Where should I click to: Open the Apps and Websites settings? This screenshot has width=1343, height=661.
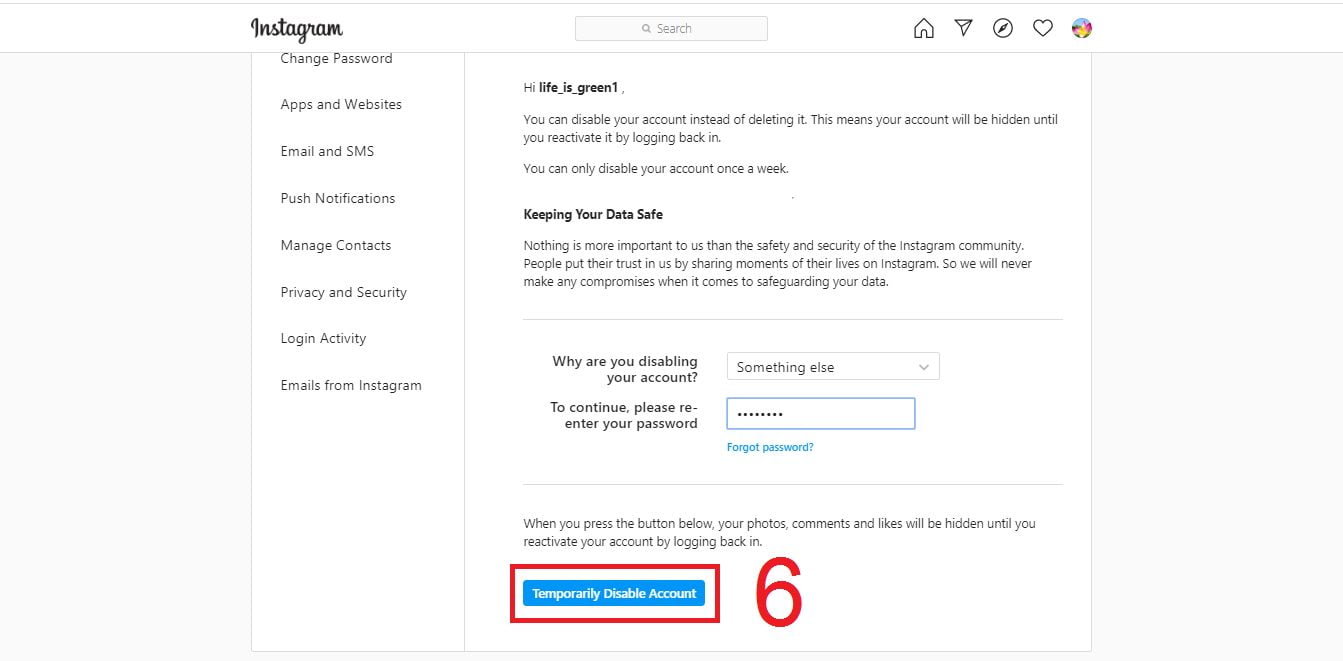[x=341, y=104]
